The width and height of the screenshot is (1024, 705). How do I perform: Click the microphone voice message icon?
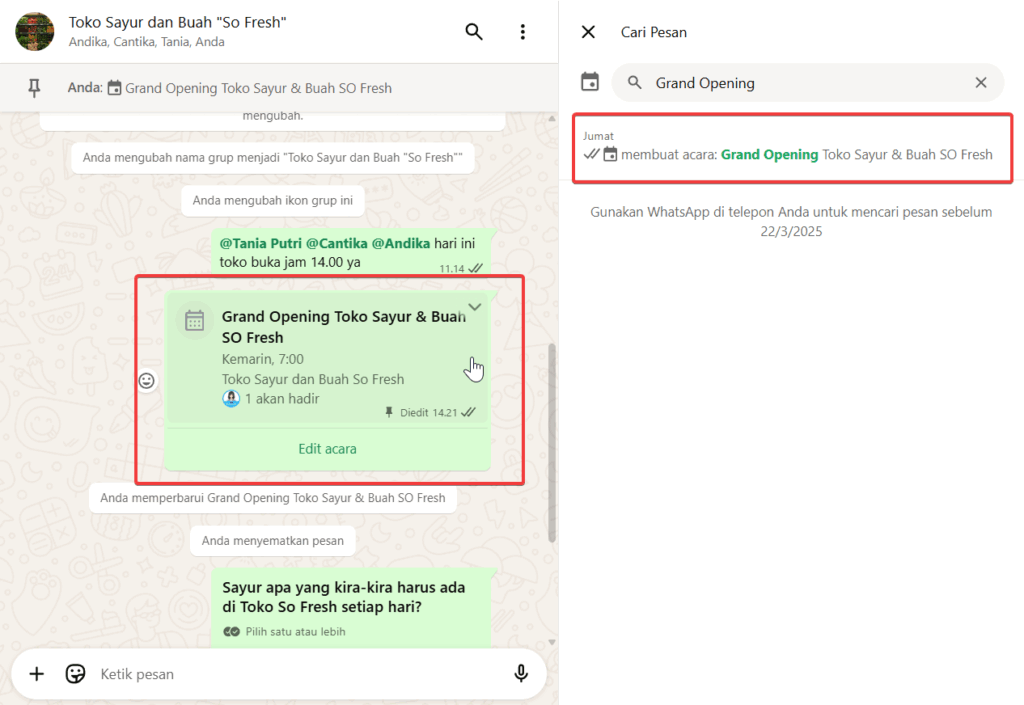click(521, 674)
